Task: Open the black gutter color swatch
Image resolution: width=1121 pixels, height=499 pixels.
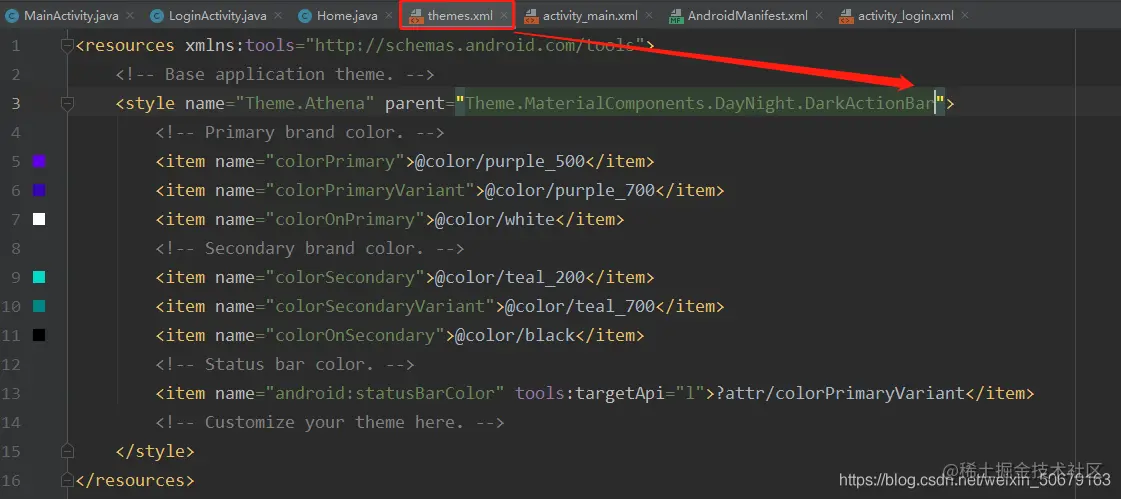Action: tap(39, 335)
